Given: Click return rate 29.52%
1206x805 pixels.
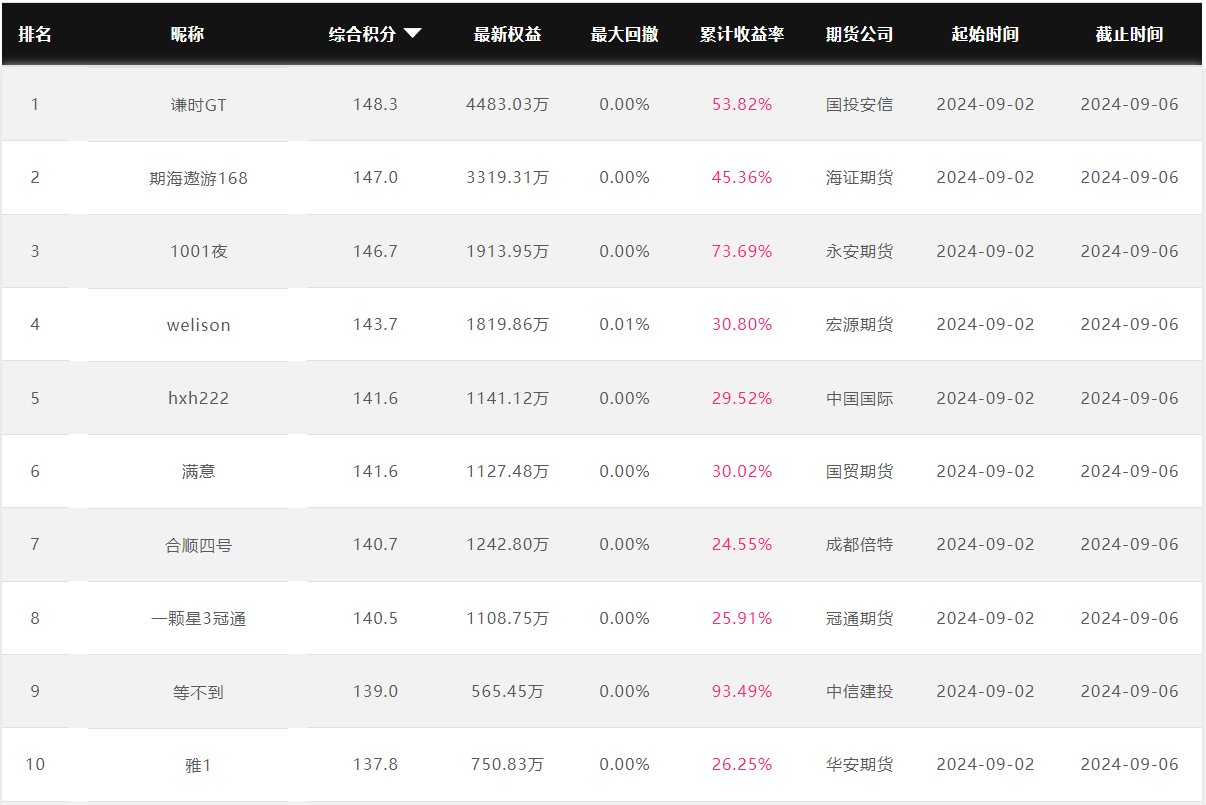Looking at the screenshot, I should point(742,398).
